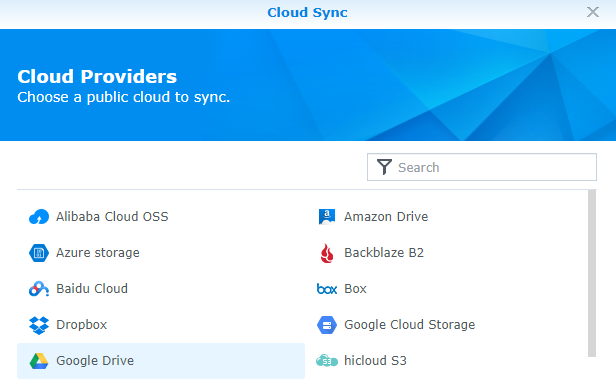Image resolution: width=616 pixels, height=379 pixels.
Task: Click the Amazon Drive icon
Action: point(327,217)
